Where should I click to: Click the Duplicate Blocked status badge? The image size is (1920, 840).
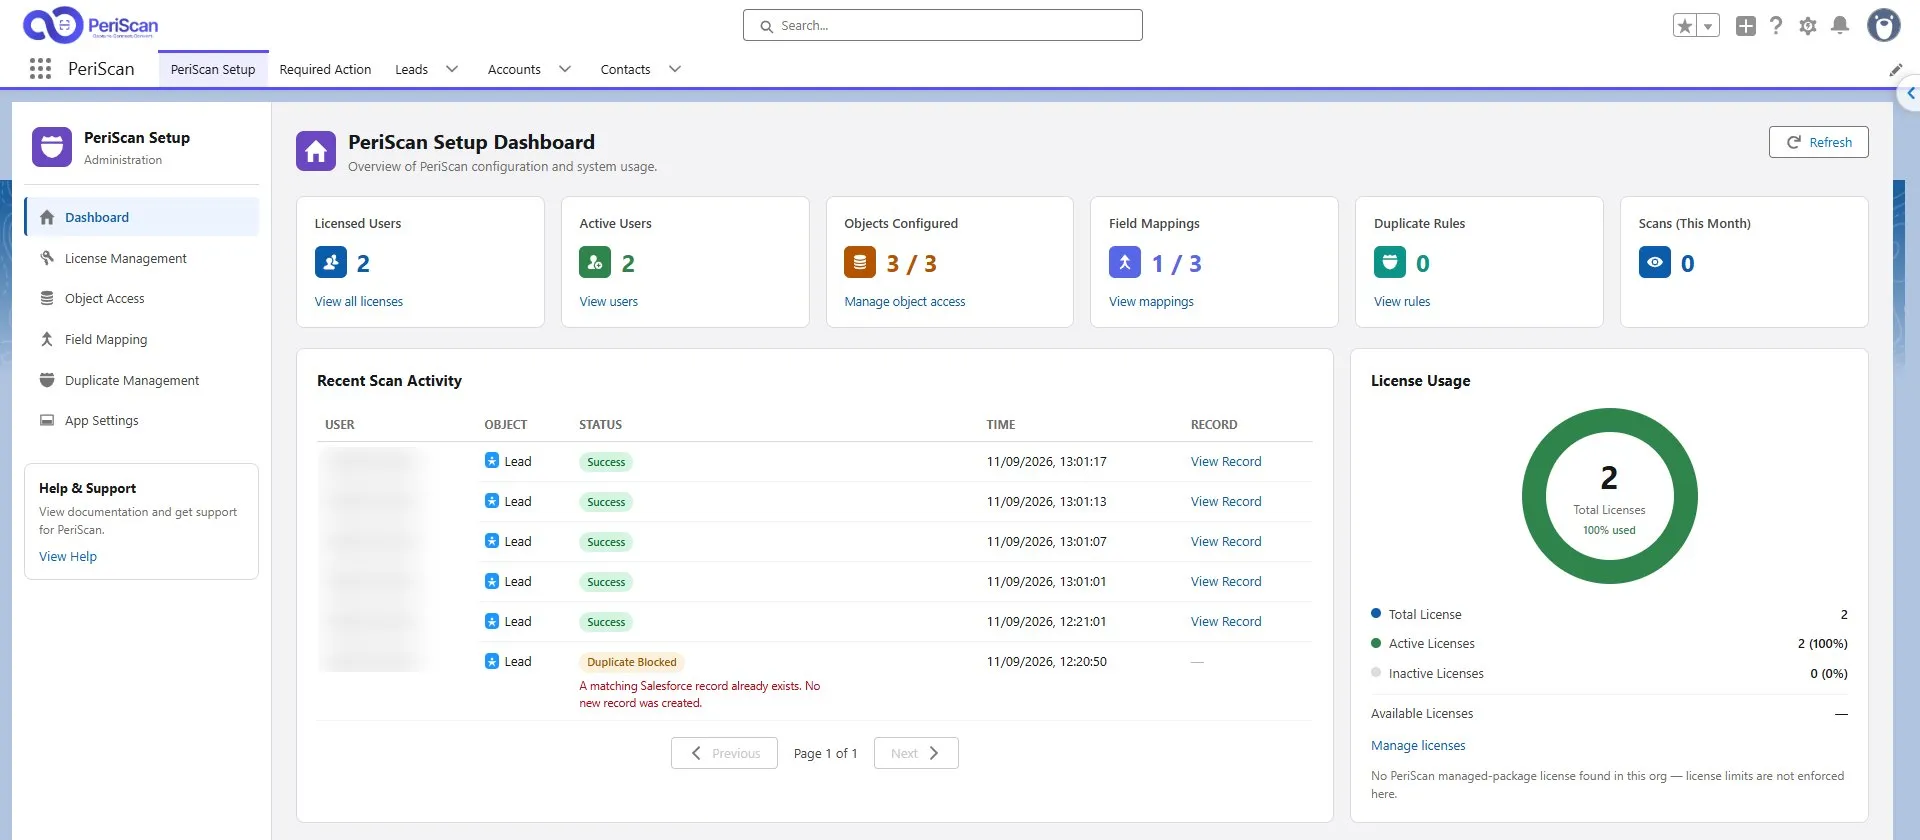tap(632, 662)
